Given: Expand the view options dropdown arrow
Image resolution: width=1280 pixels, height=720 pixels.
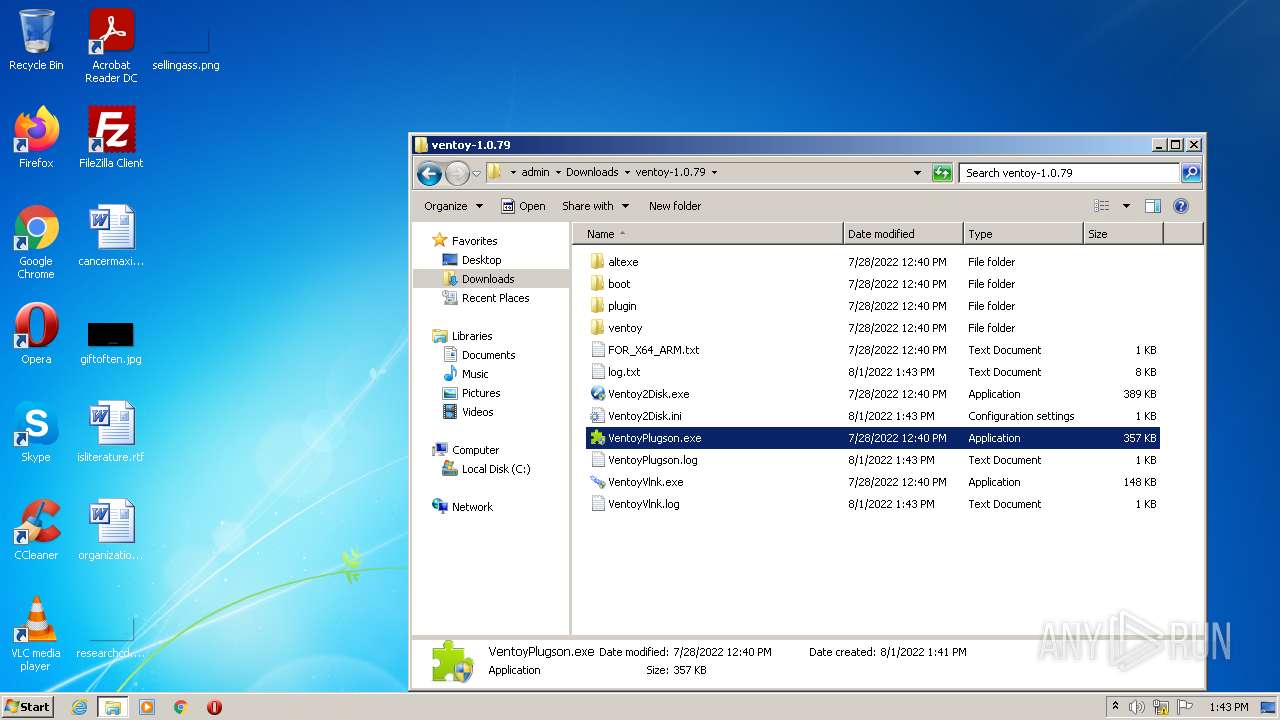Looking at the screenshot, I should pos(1126,206).
